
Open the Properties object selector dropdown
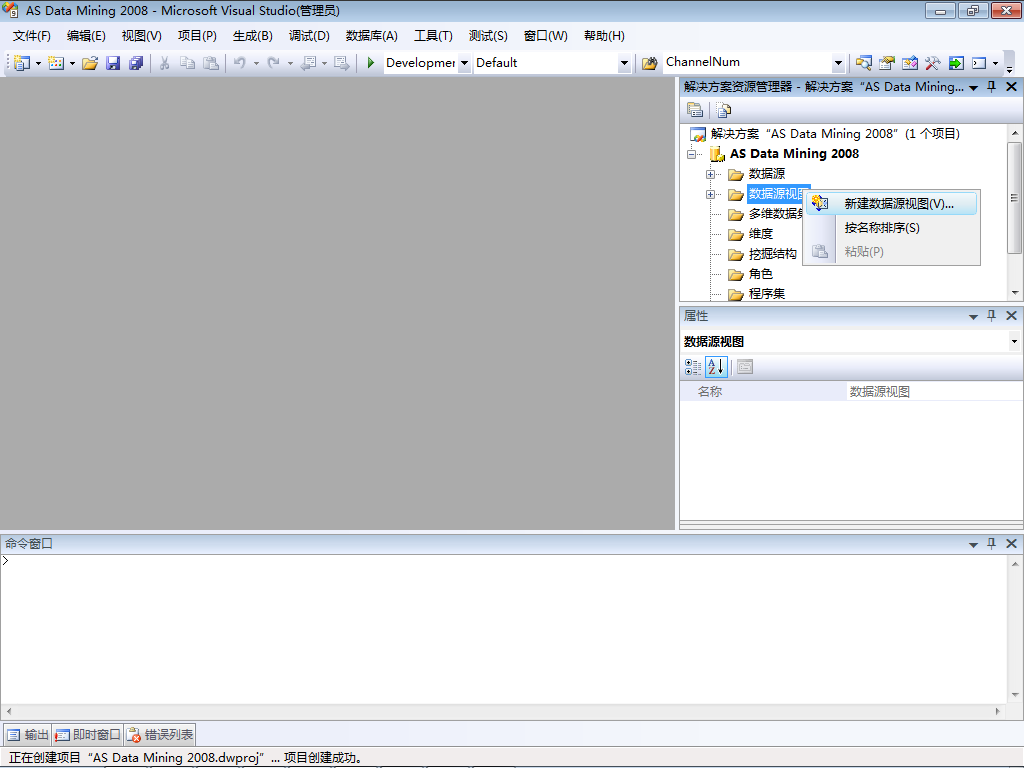[x=1014, y=341]
